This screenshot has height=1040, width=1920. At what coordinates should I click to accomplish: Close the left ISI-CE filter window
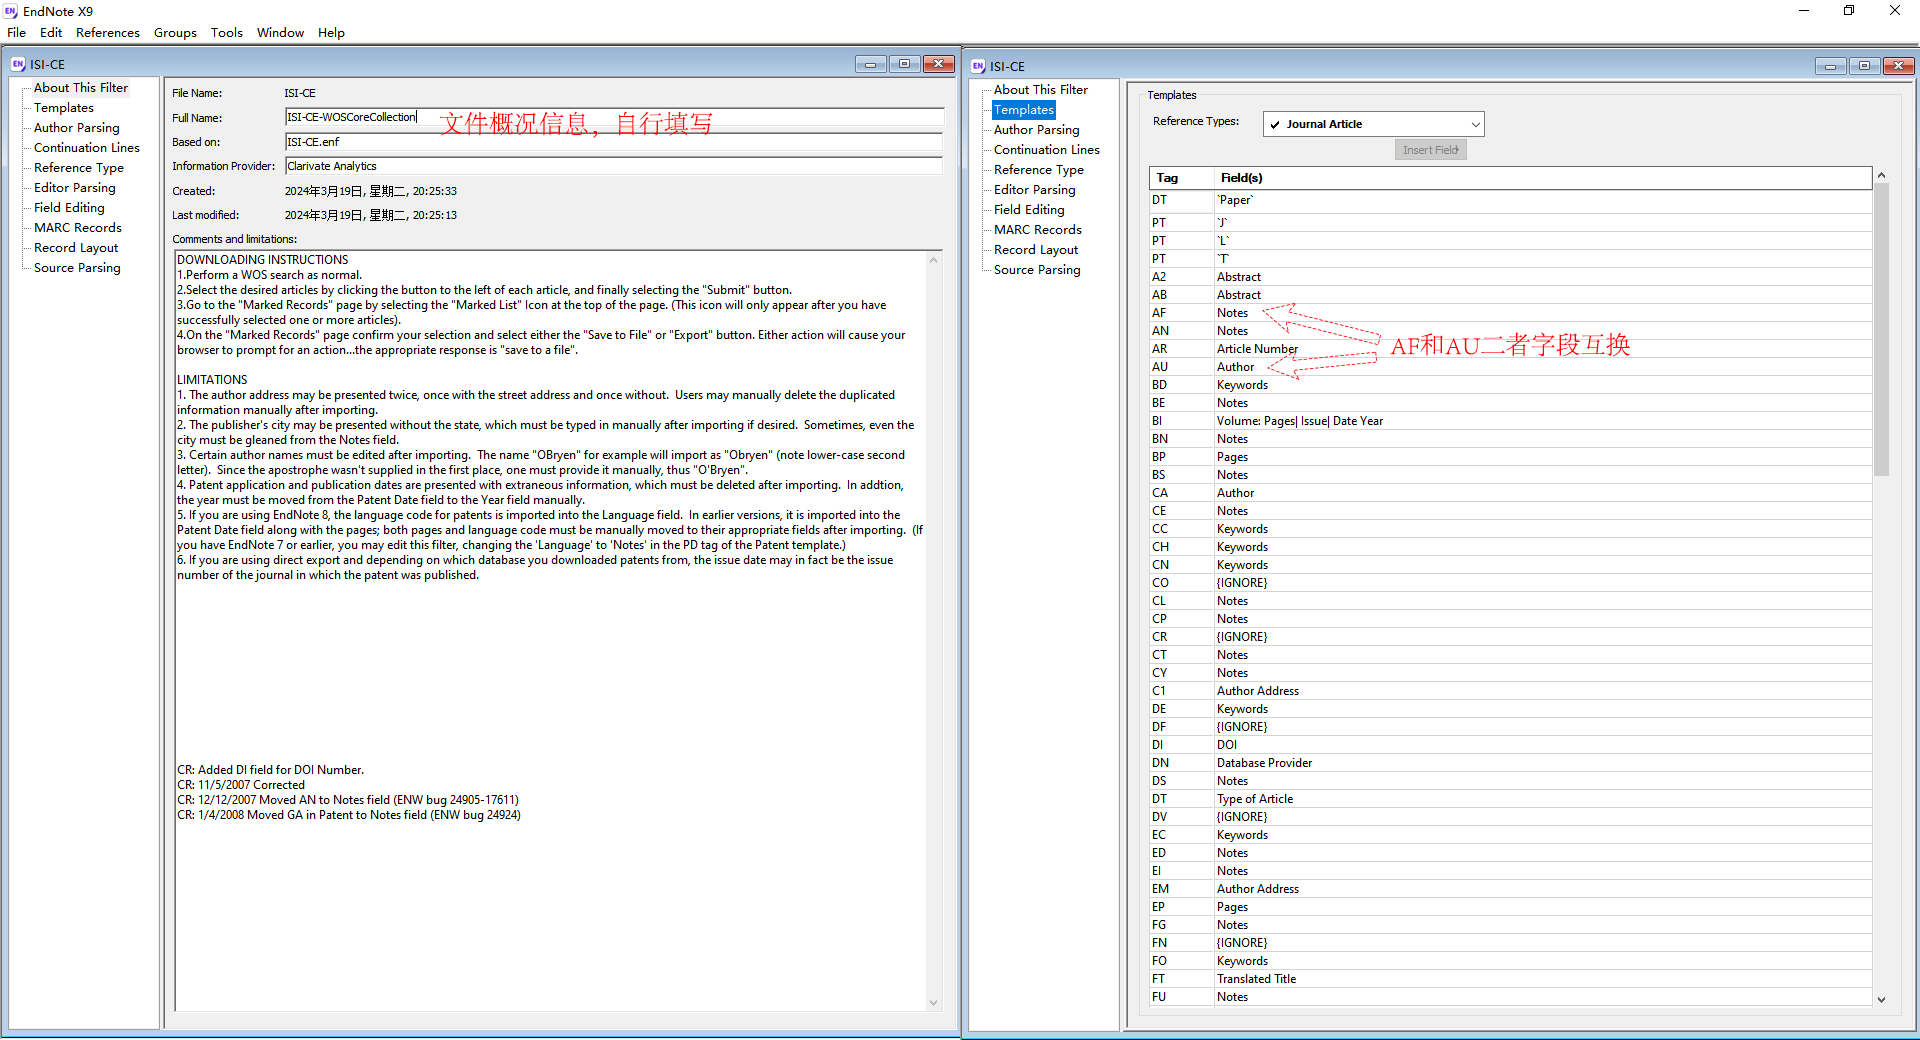pos(938,64)
